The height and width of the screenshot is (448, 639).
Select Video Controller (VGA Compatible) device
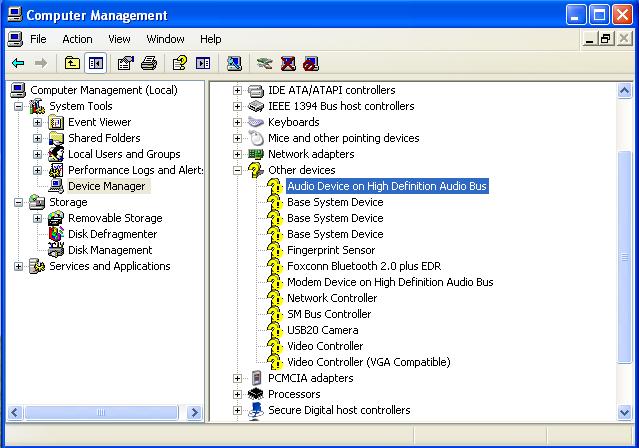368,362
